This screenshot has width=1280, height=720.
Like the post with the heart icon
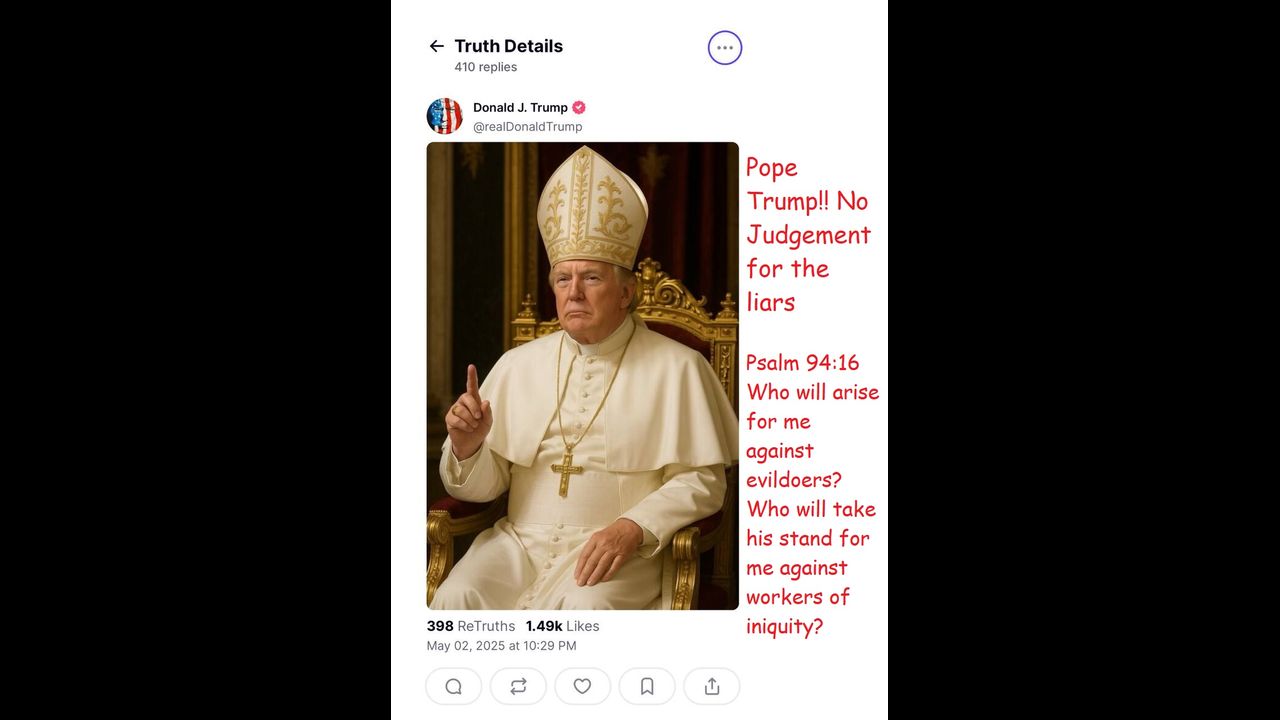pyautogui.click(x=582, y=686)
